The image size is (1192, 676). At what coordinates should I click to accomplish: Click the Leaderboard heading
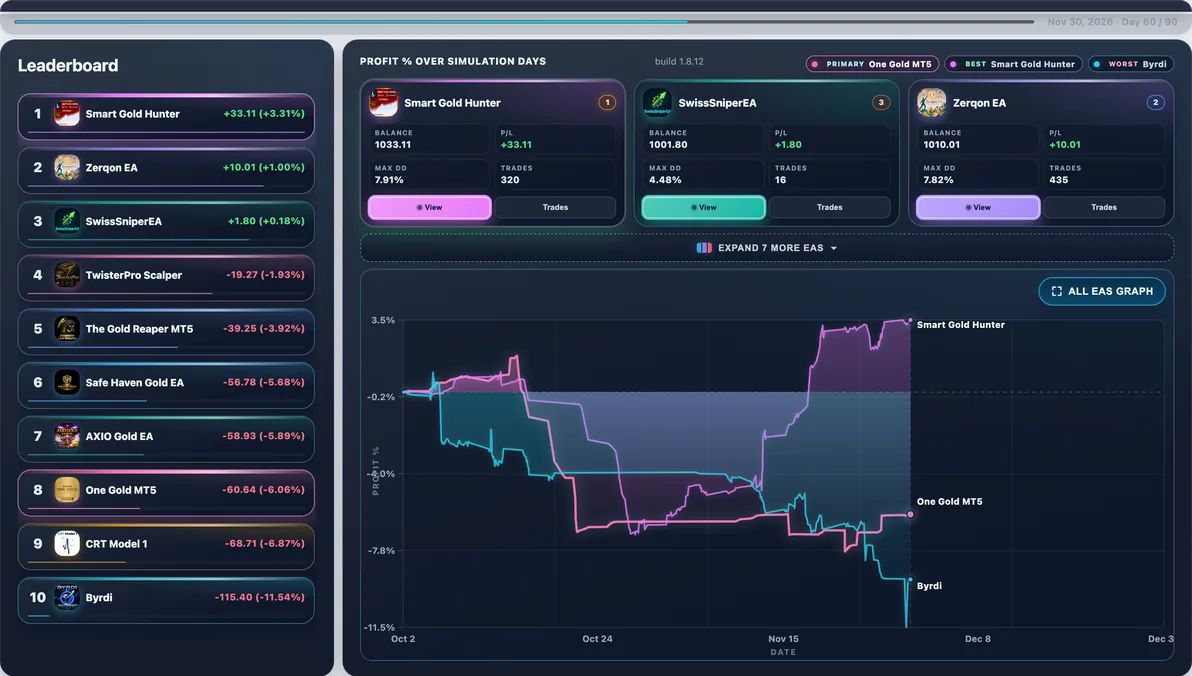68,65
